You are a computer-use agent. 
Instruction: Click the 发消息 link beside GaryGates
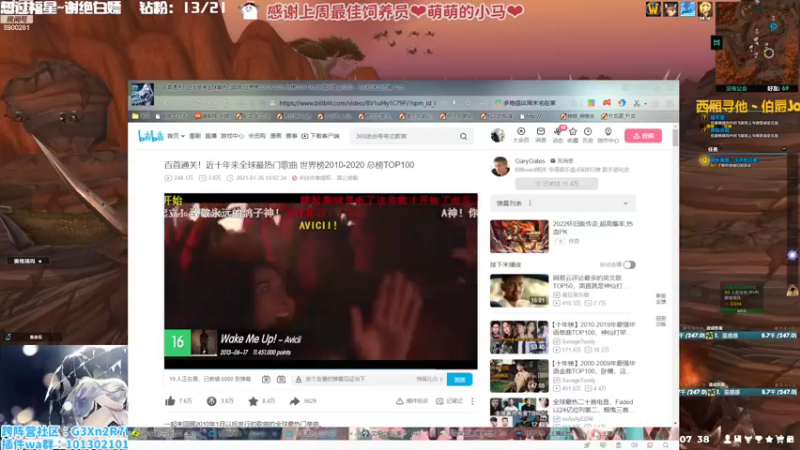point(563,161)
